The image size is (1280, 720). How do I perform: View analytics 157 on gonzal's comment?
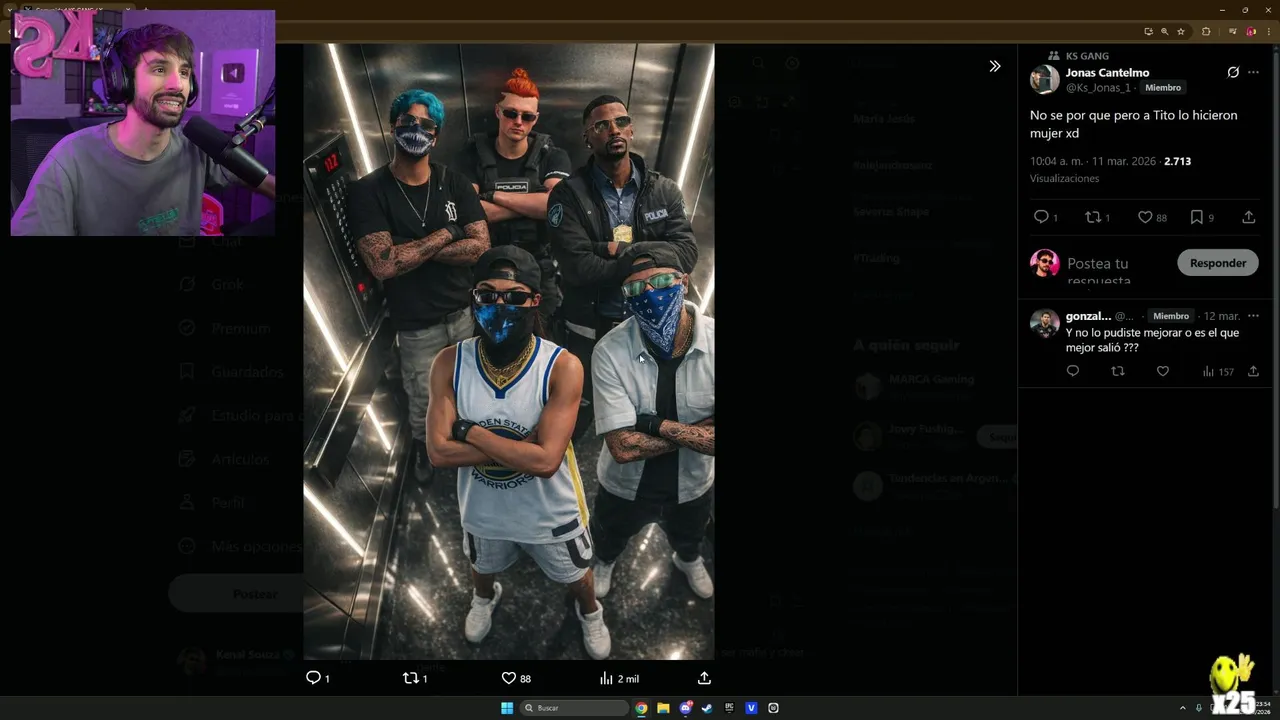point(1218,371)
